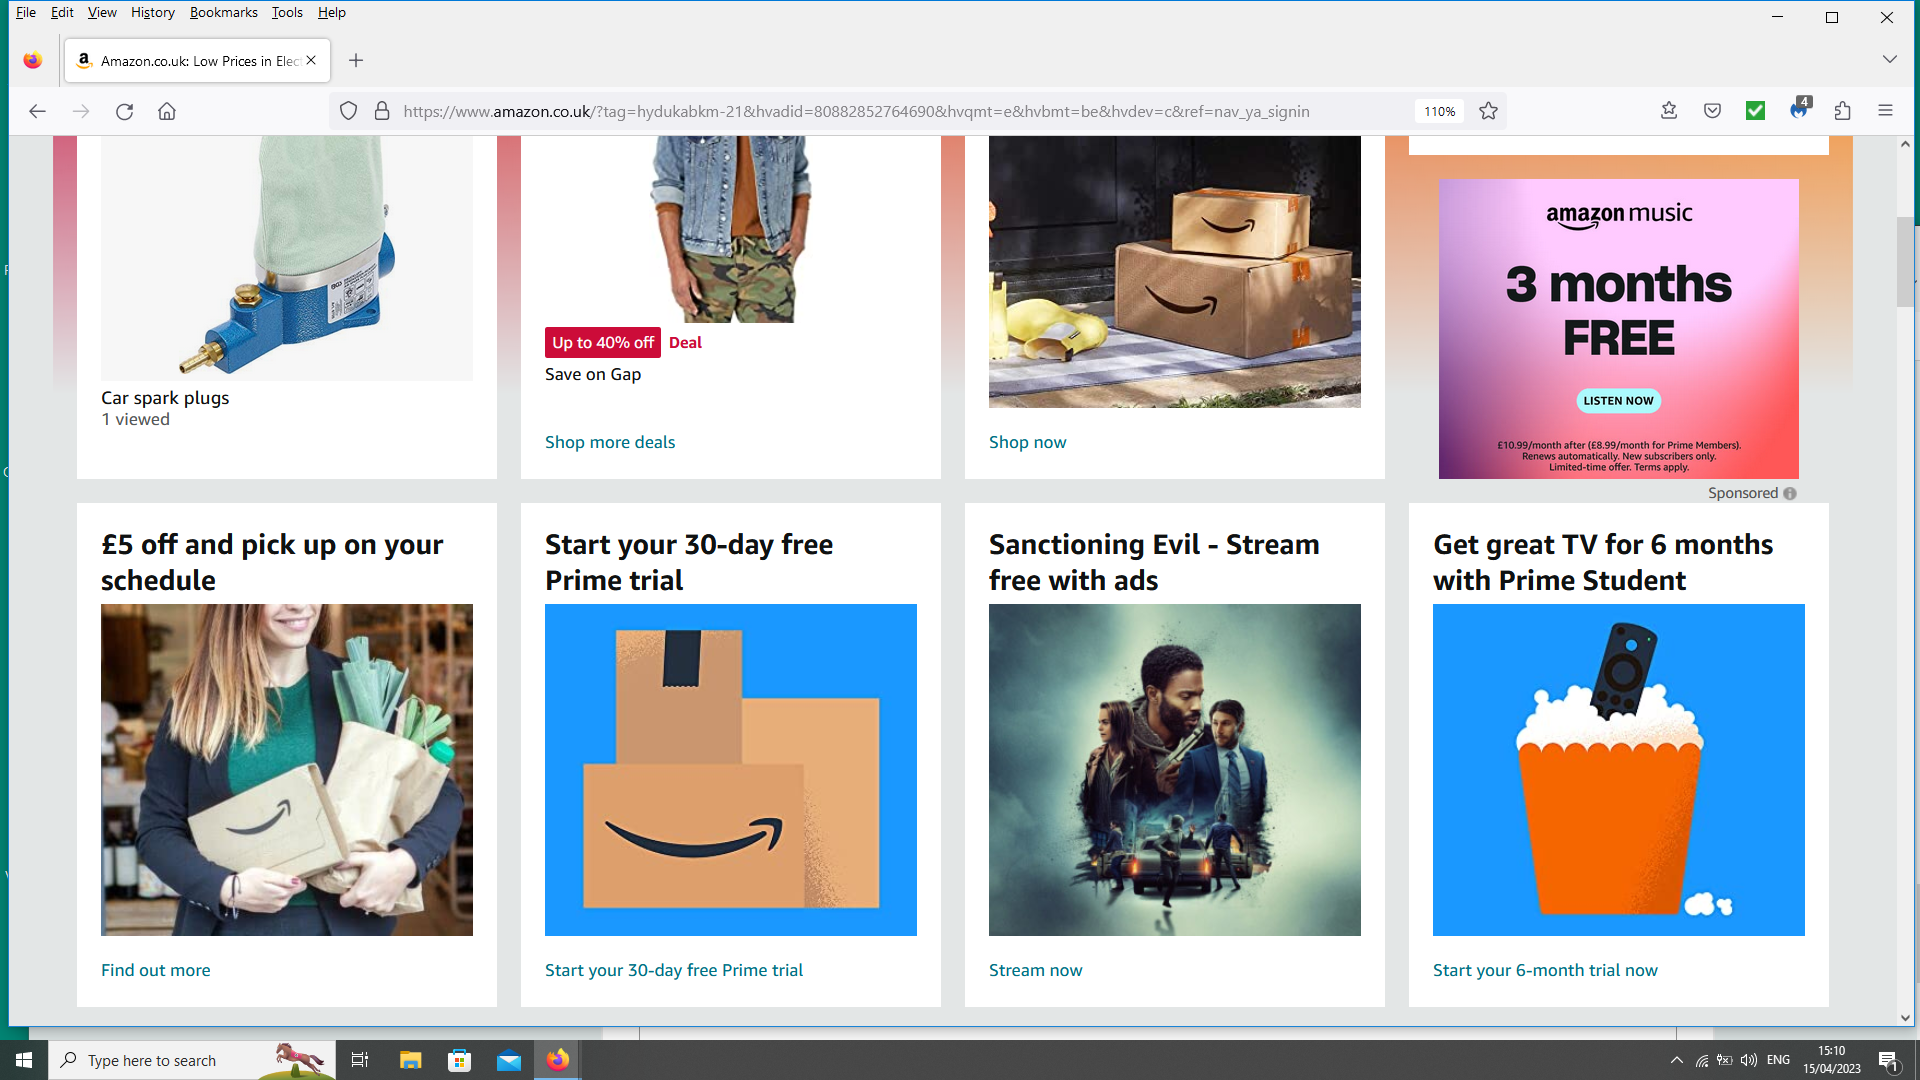Open the Help menu
Viewport: 1920px width, 1080px height.
(x=332, y=12)
